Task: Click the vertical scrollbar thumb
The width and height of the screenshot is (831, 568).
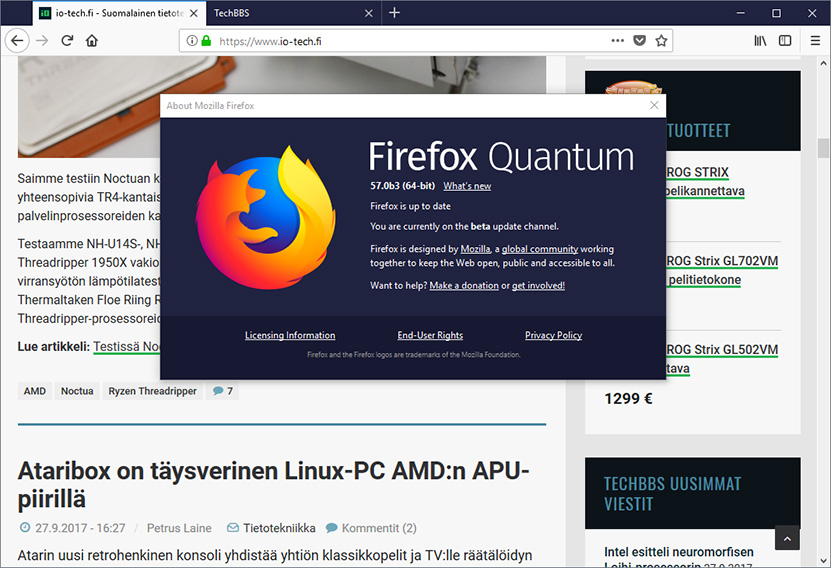Action: [823, 148]
